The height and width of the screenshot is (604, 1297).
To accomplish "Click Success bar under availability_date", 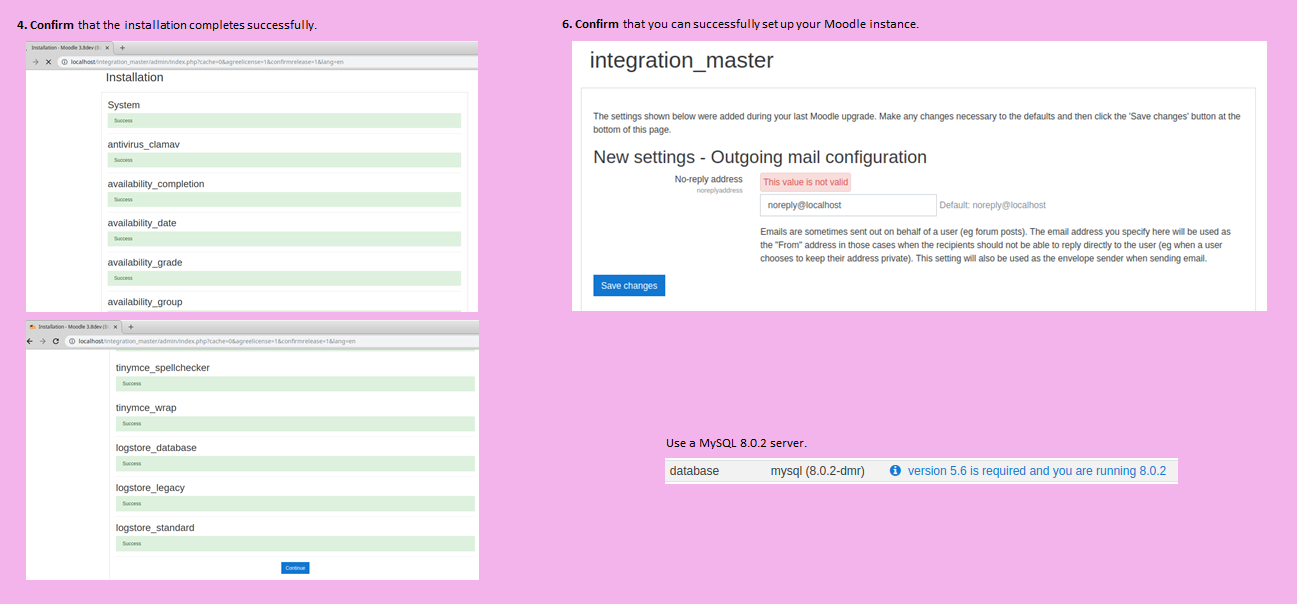I will coord(284,239).
